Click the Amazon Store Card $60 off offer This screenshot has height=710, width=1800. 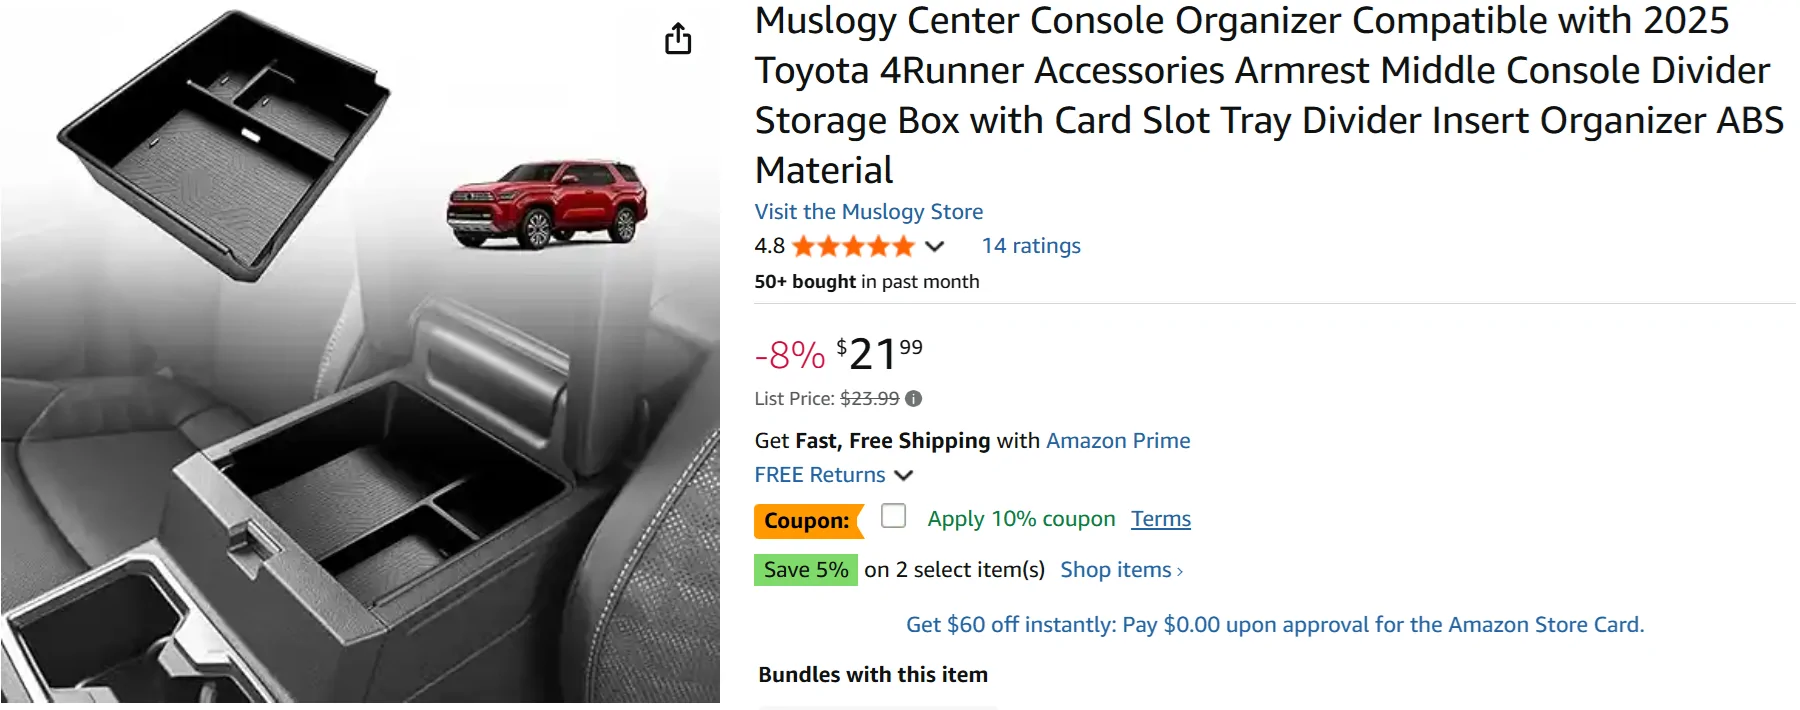click(1274, 625)
